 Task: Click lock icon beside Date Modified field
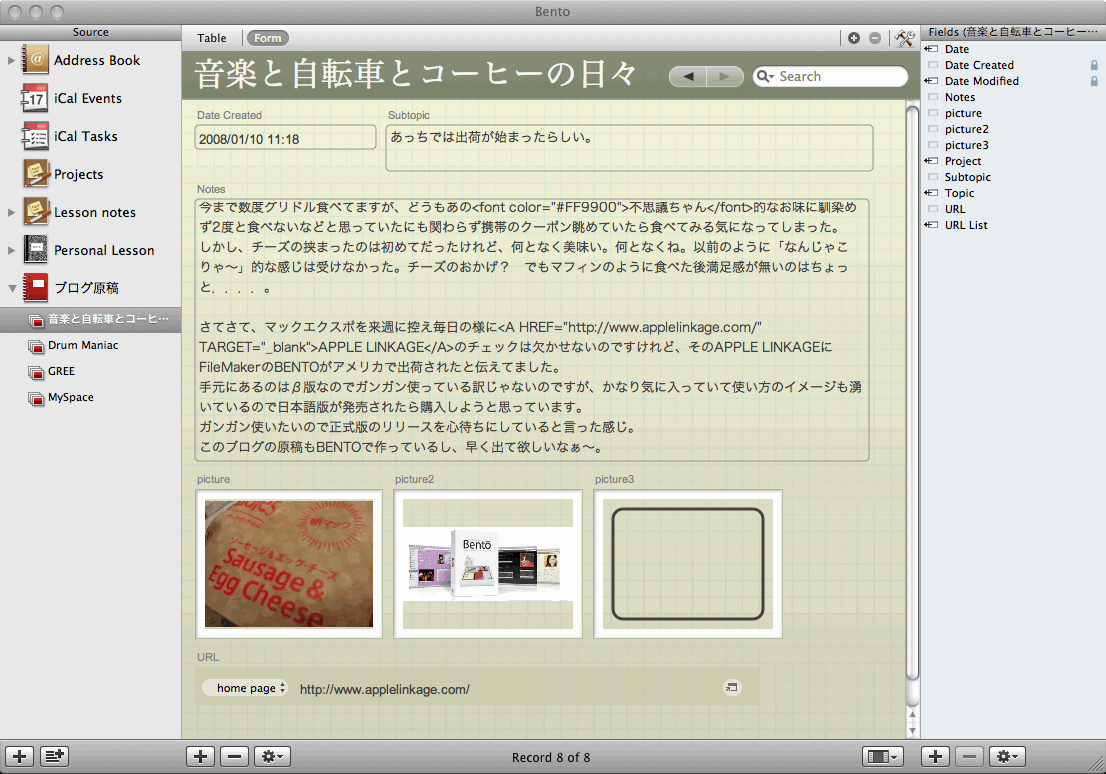click(1094, 81)
